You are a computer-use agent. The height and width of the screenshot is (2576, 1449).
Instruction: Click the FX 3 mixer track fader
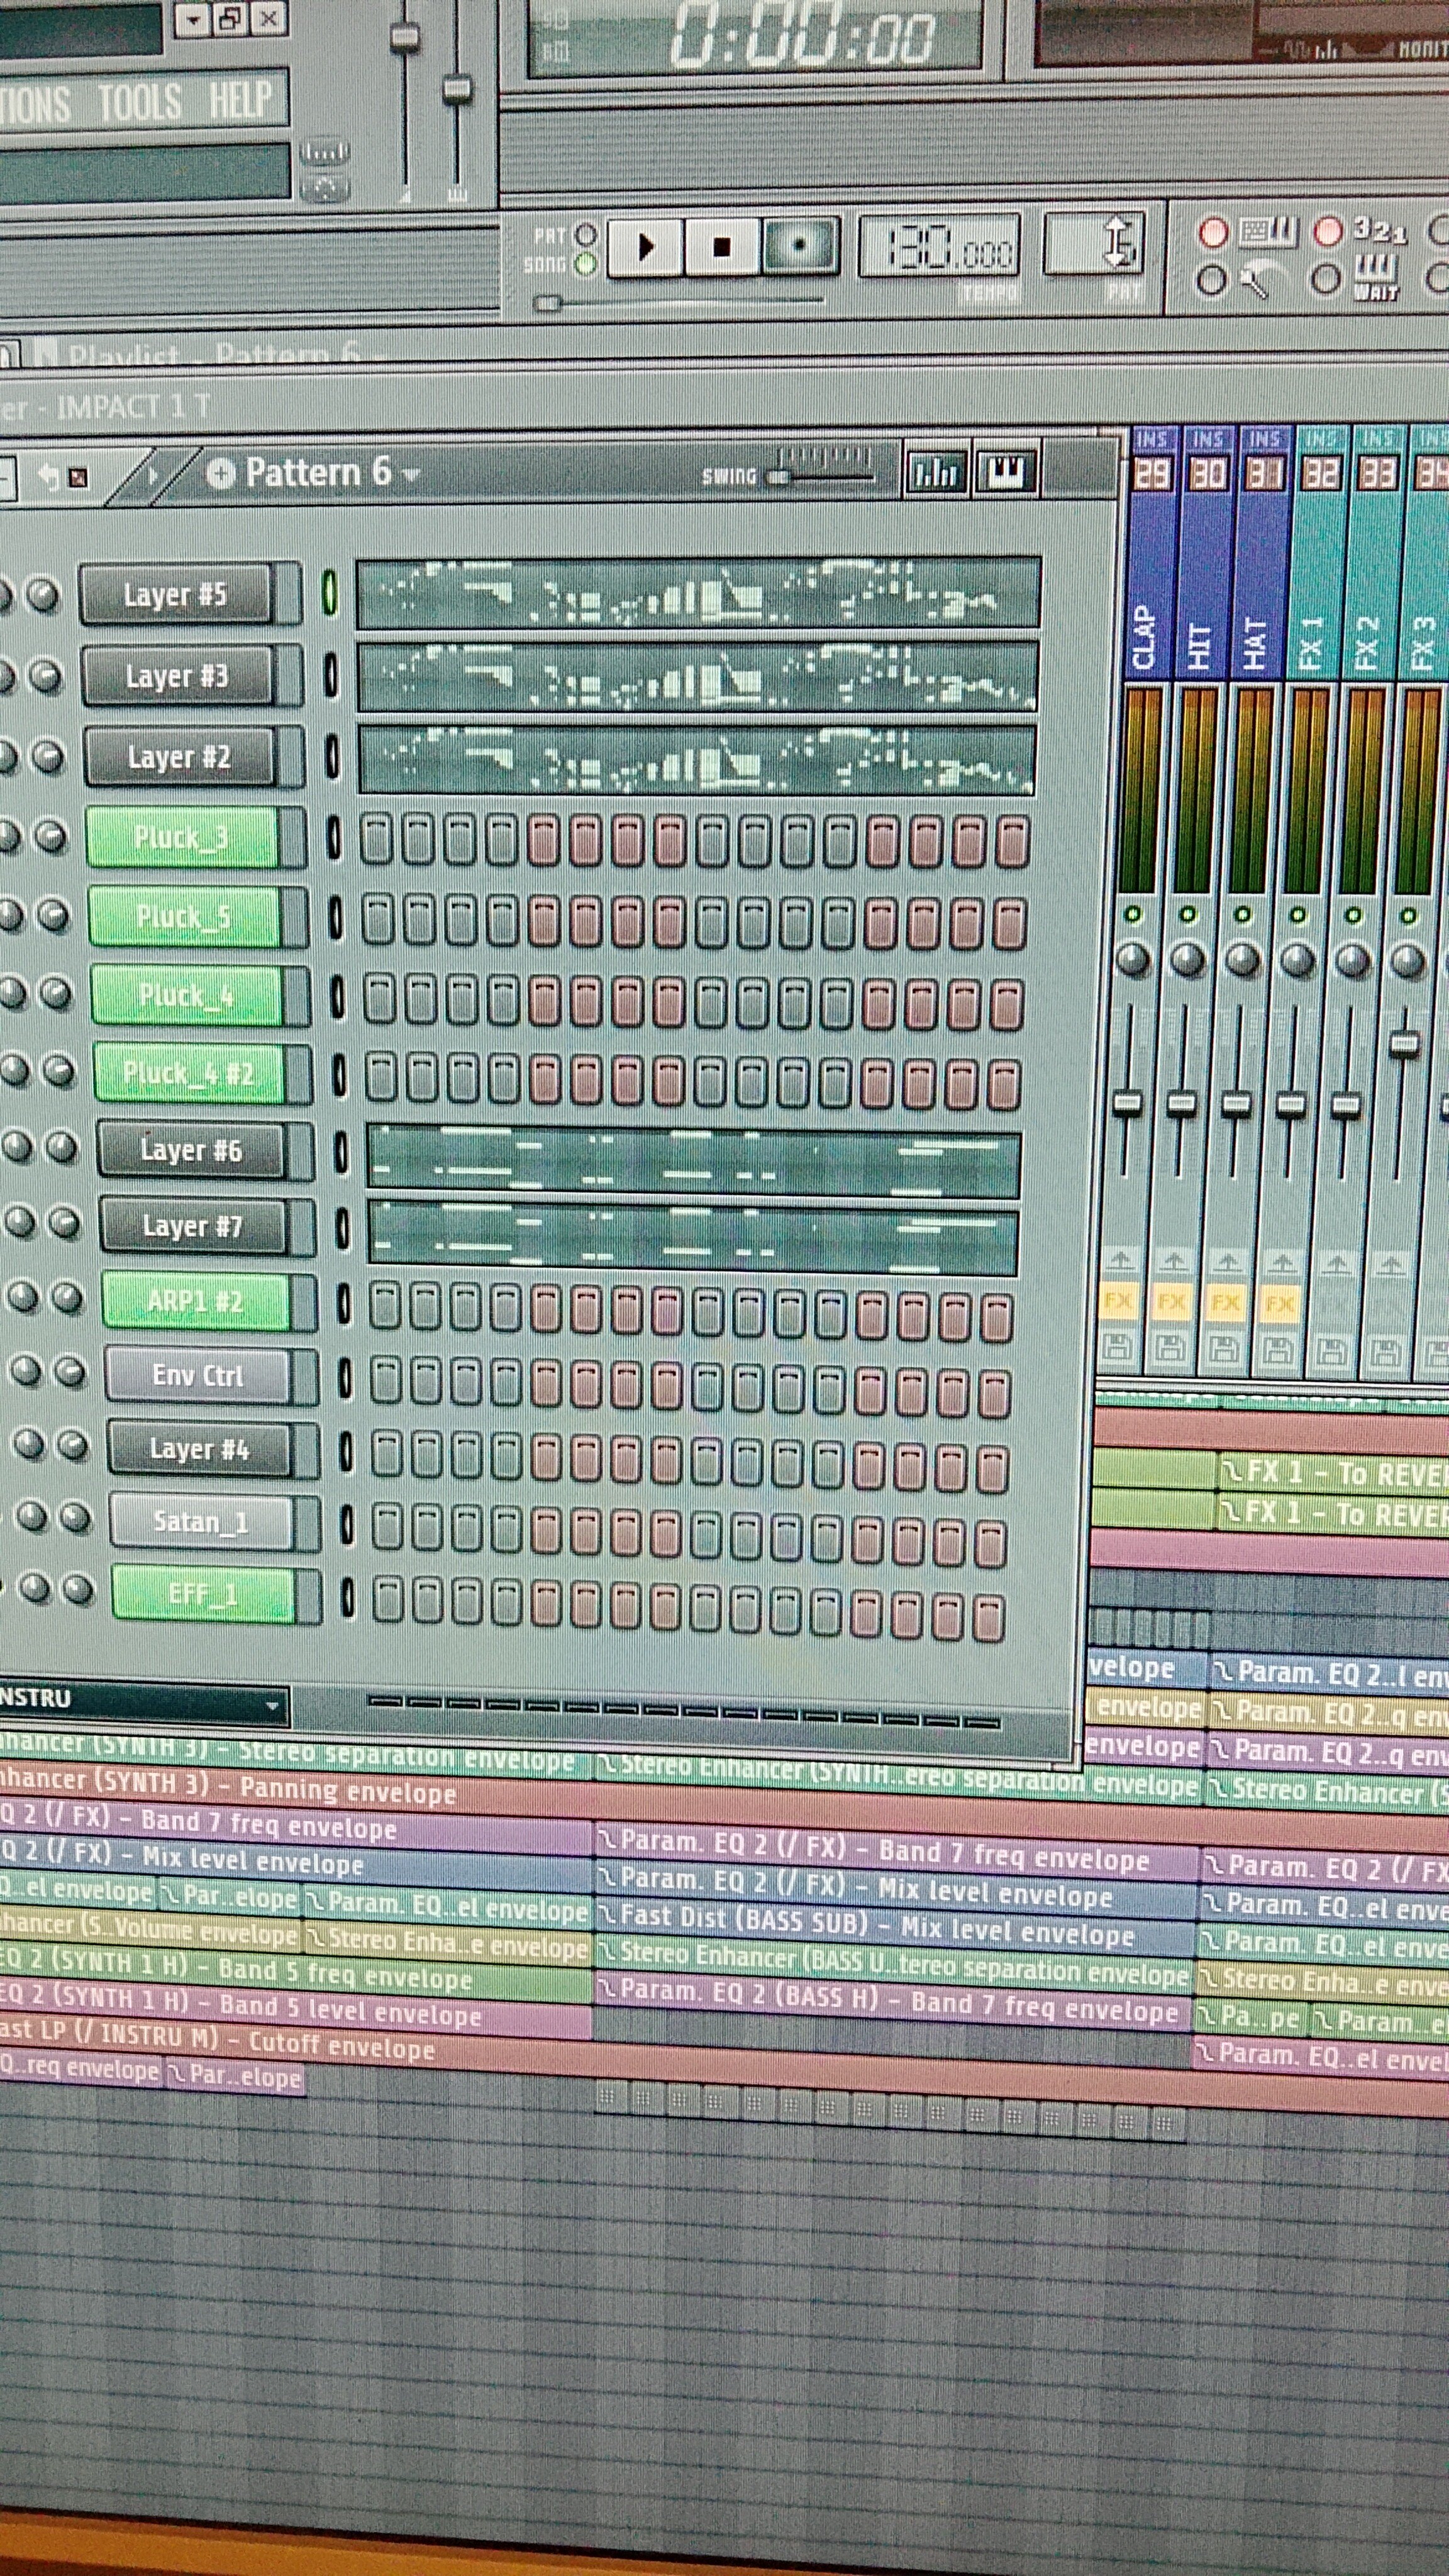pyautogui.click(x=1404, y=1044)
